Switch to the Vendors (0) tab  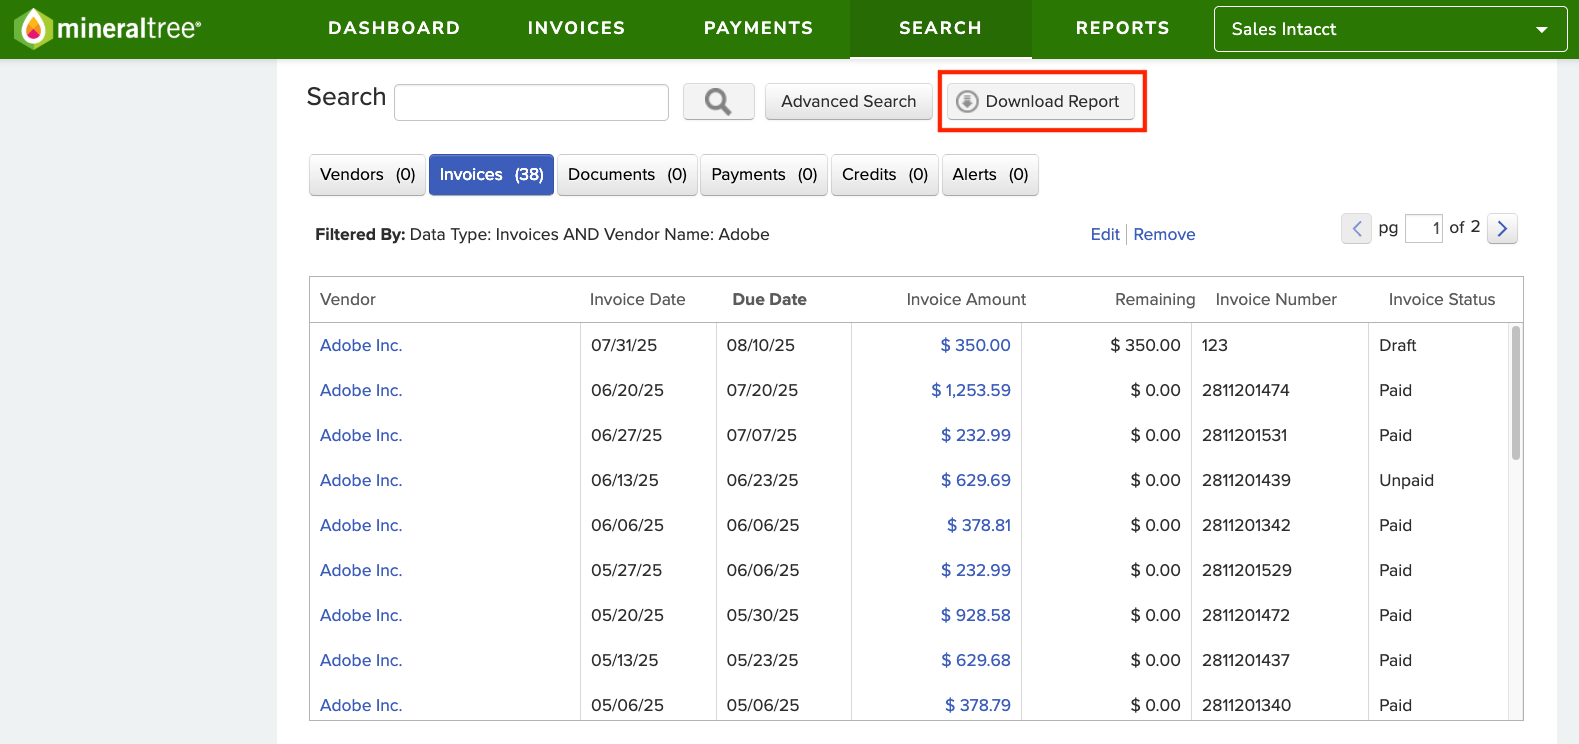click(x=367, y=175)
